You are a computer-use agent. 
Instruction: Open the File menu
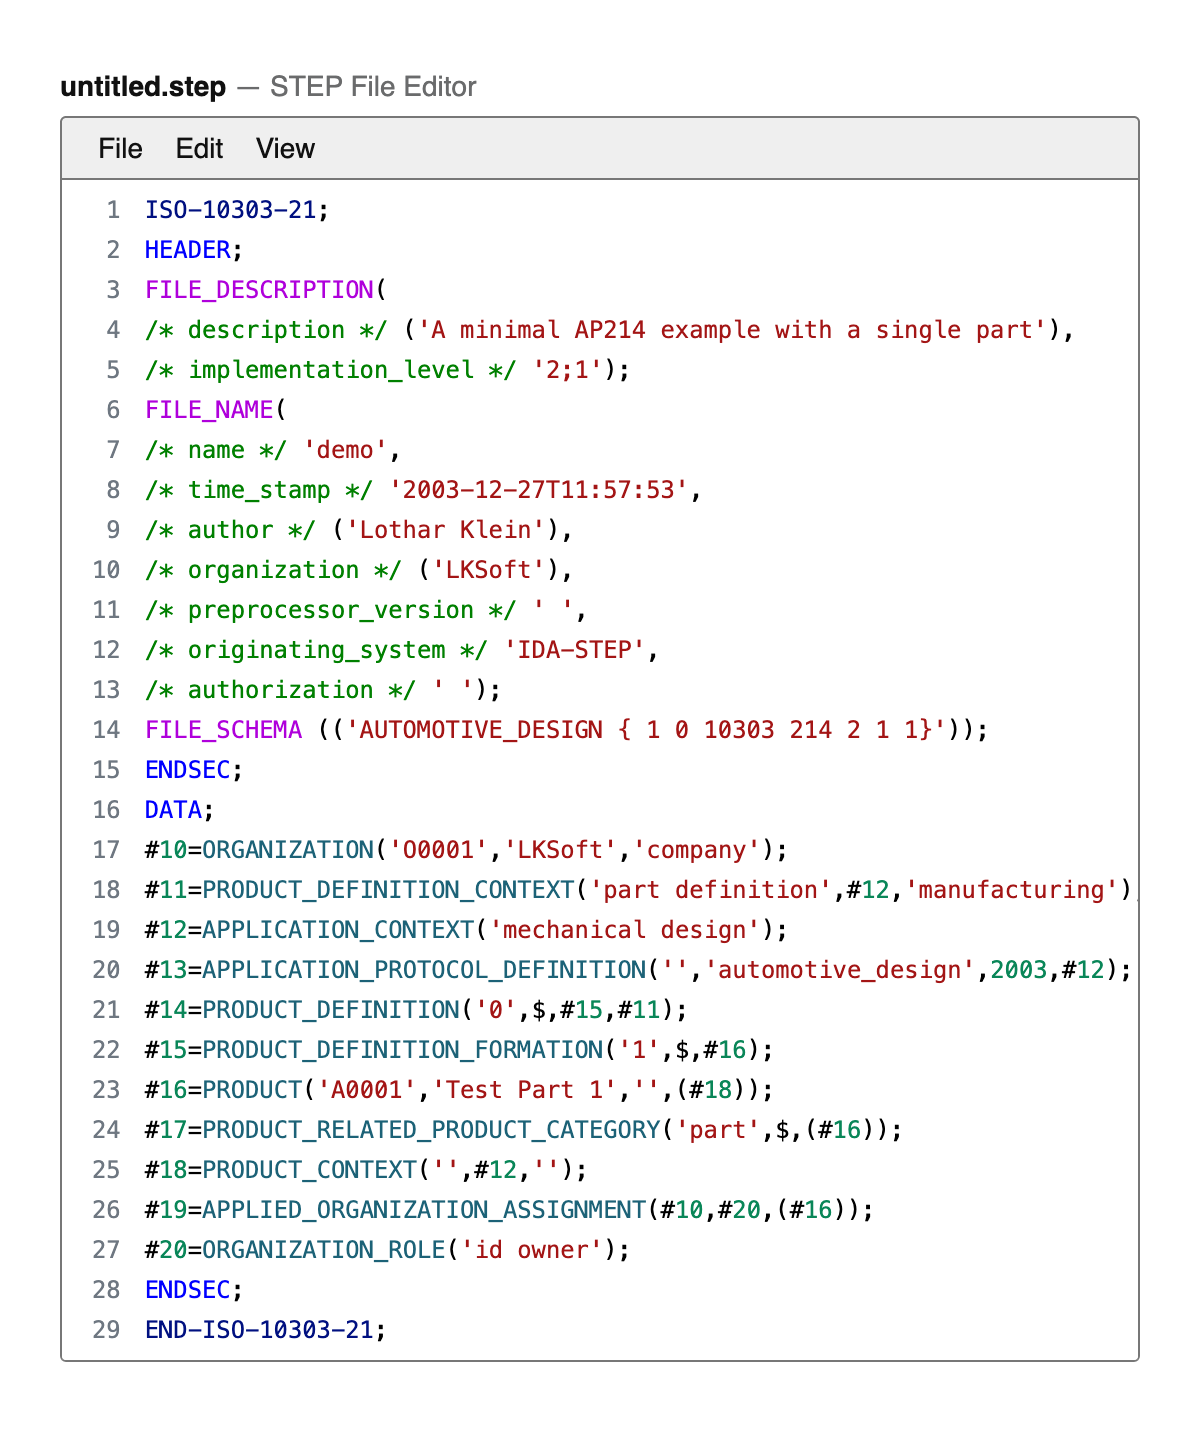[120, 148]
